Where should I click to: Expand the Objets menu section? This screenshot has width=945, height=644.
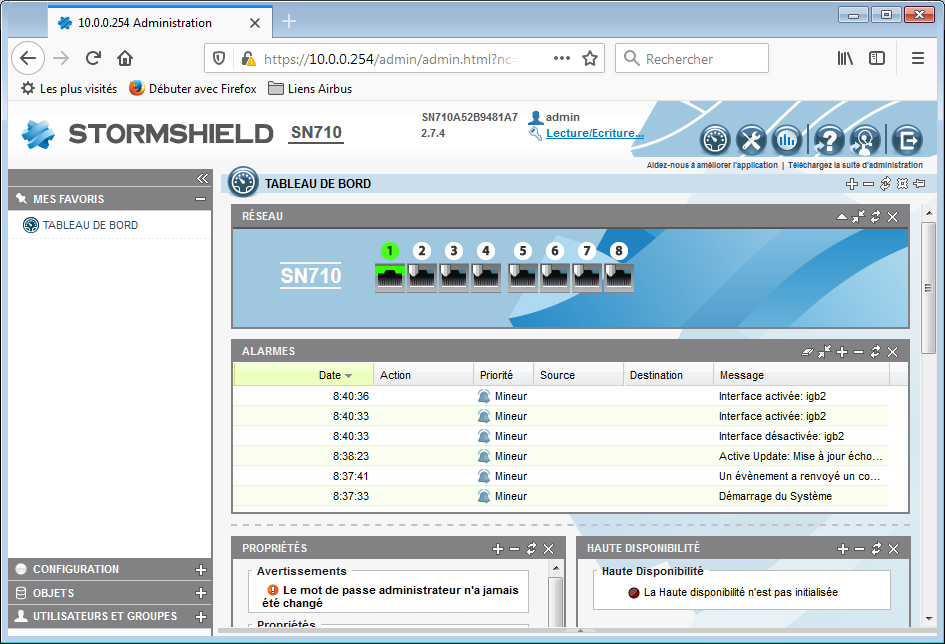coord(200,594)
